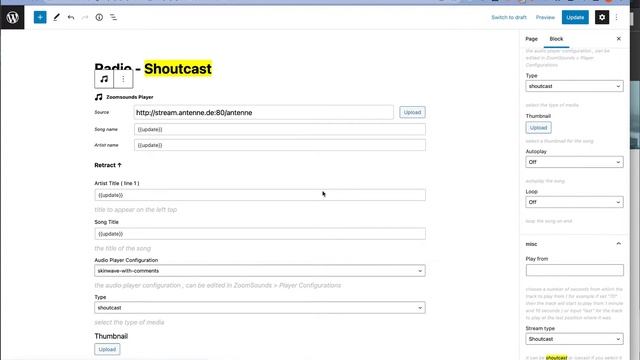Open the List View outline icon

pyautogui.click(x=113, y=17)
